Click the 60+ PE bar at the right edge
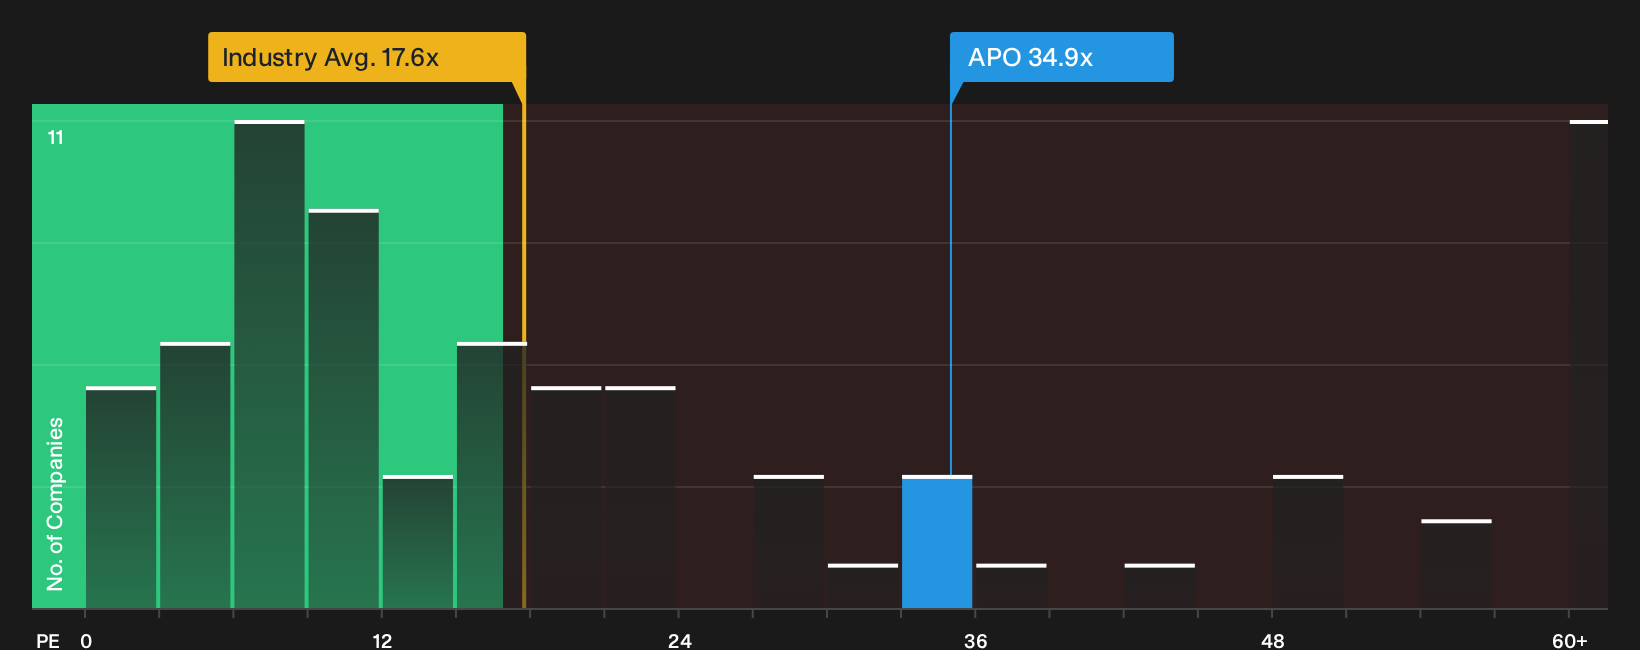Viewport: 1640px width, 650px height. [1589, 364]
